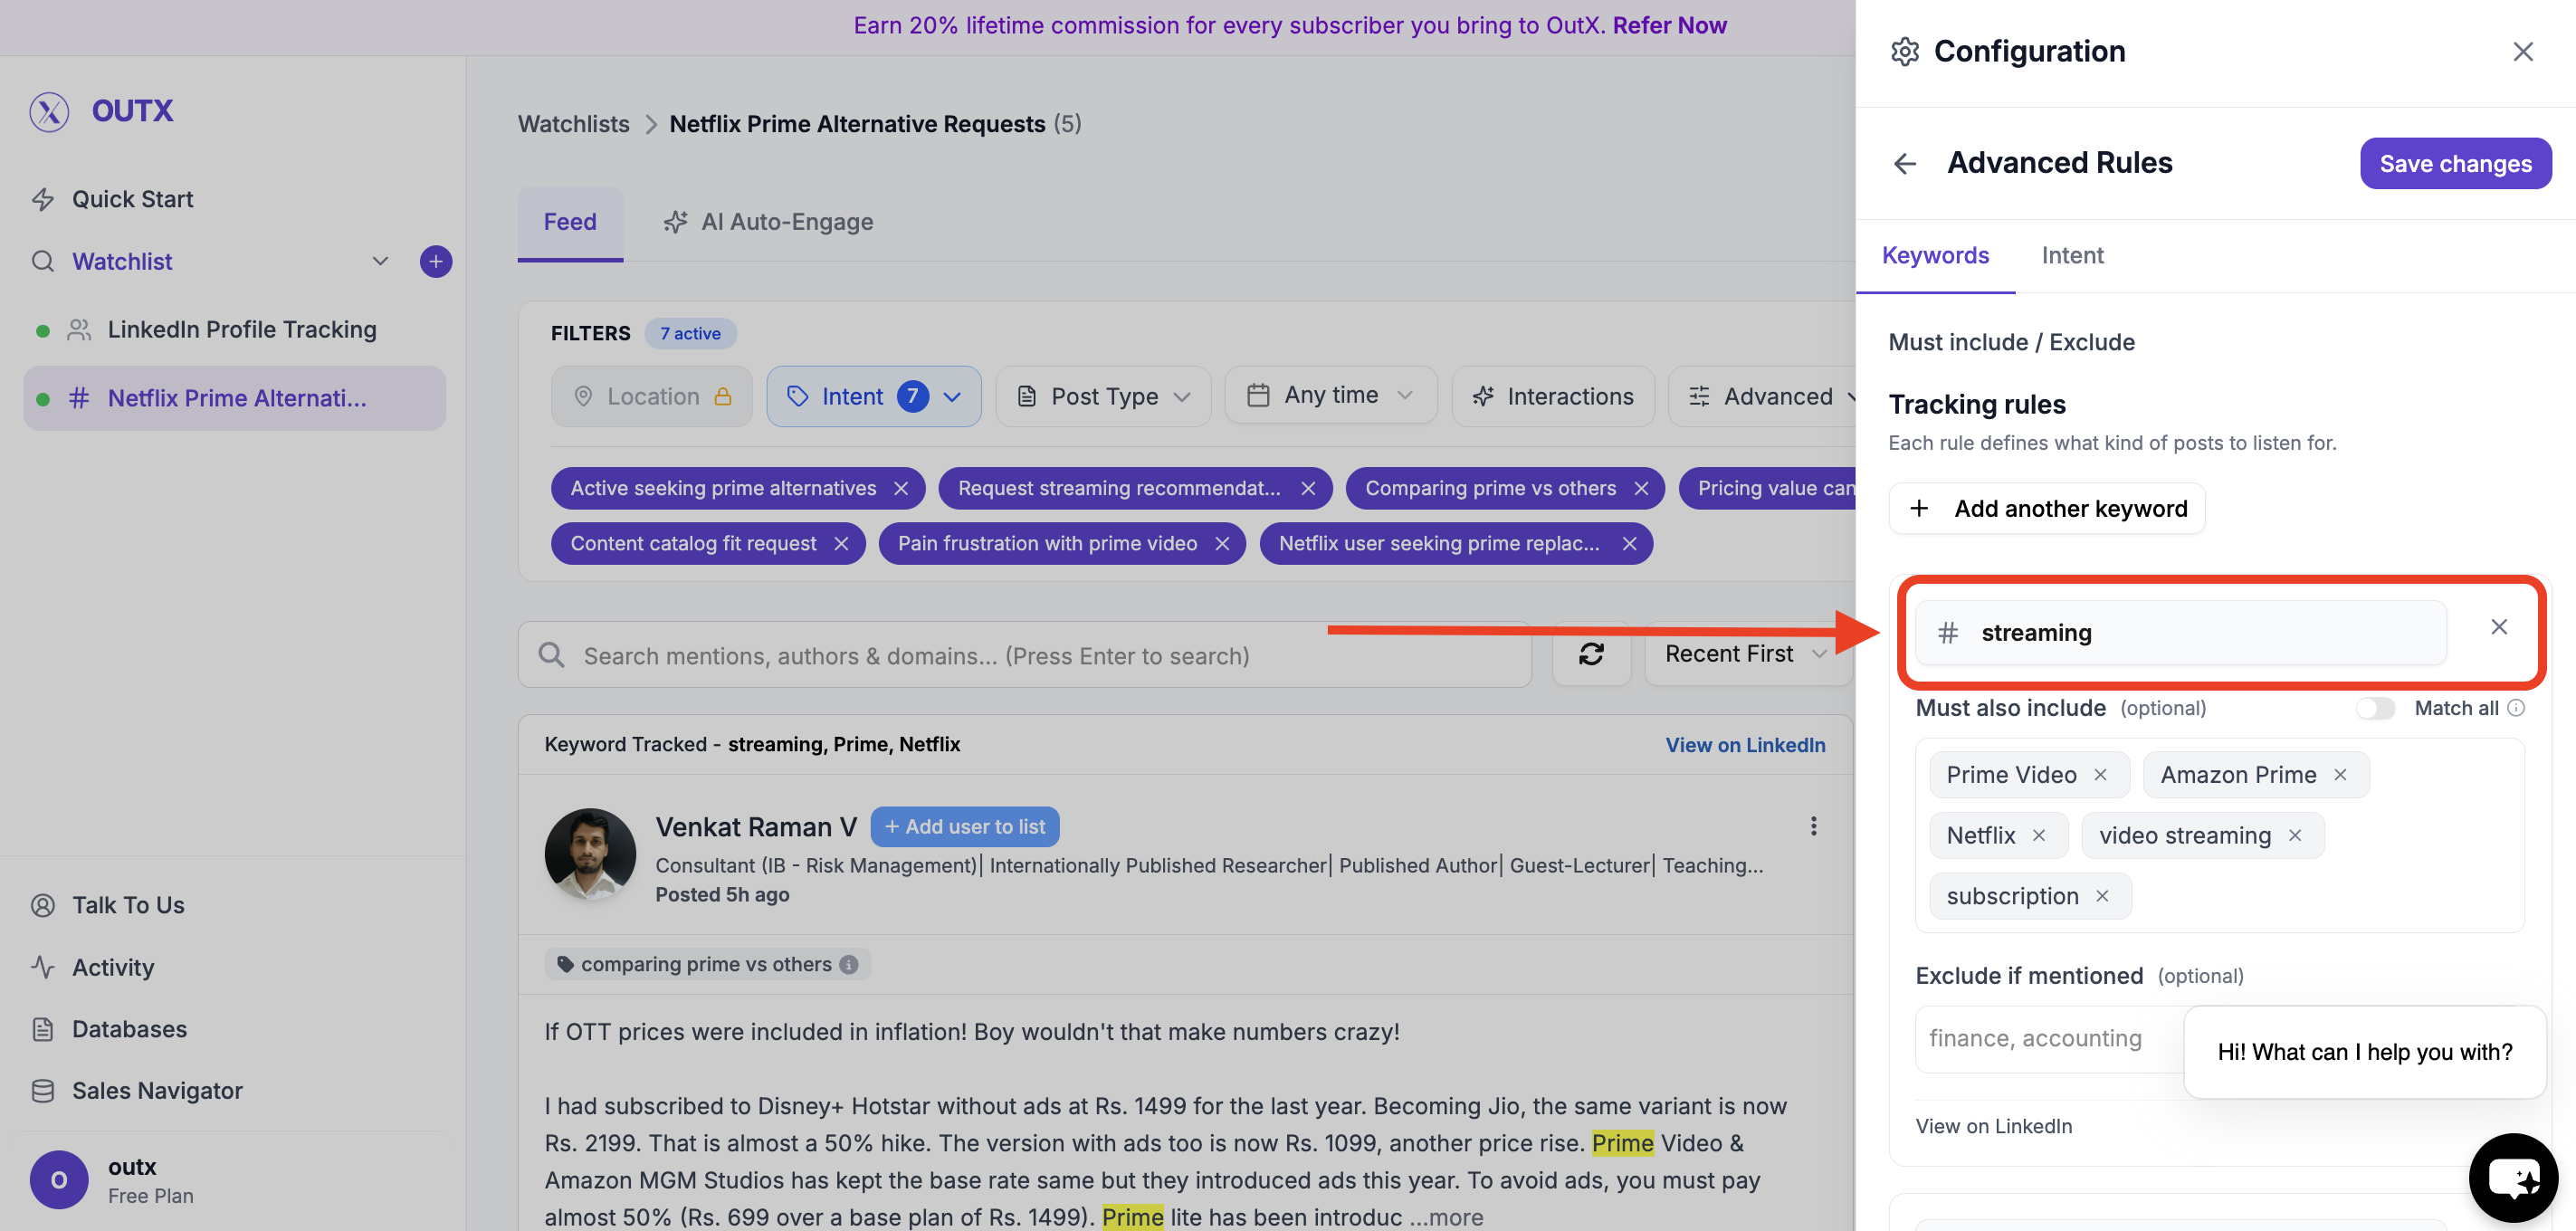2576x1231 pixels.
Task: Select the Databases icon in the sidebar
Action: pos(42,1028)
